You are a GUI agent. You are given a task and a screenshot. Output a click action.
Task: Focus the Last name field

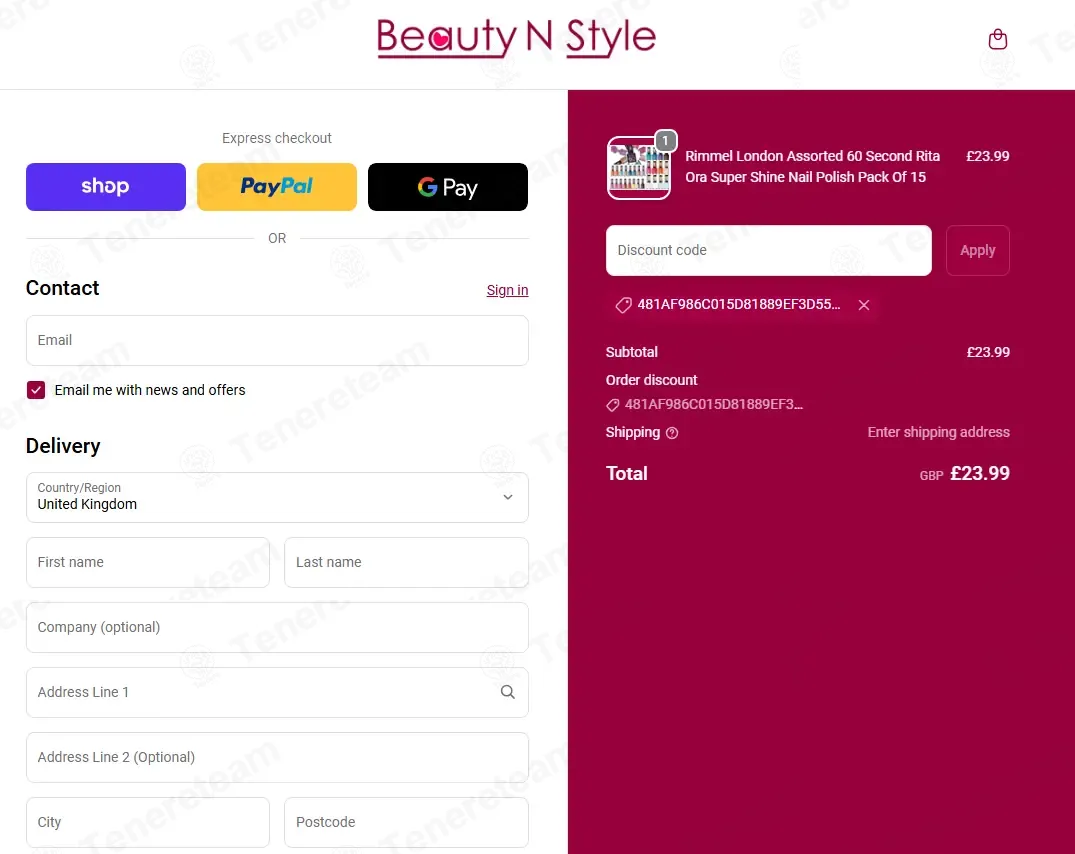(x=407, y=562)
